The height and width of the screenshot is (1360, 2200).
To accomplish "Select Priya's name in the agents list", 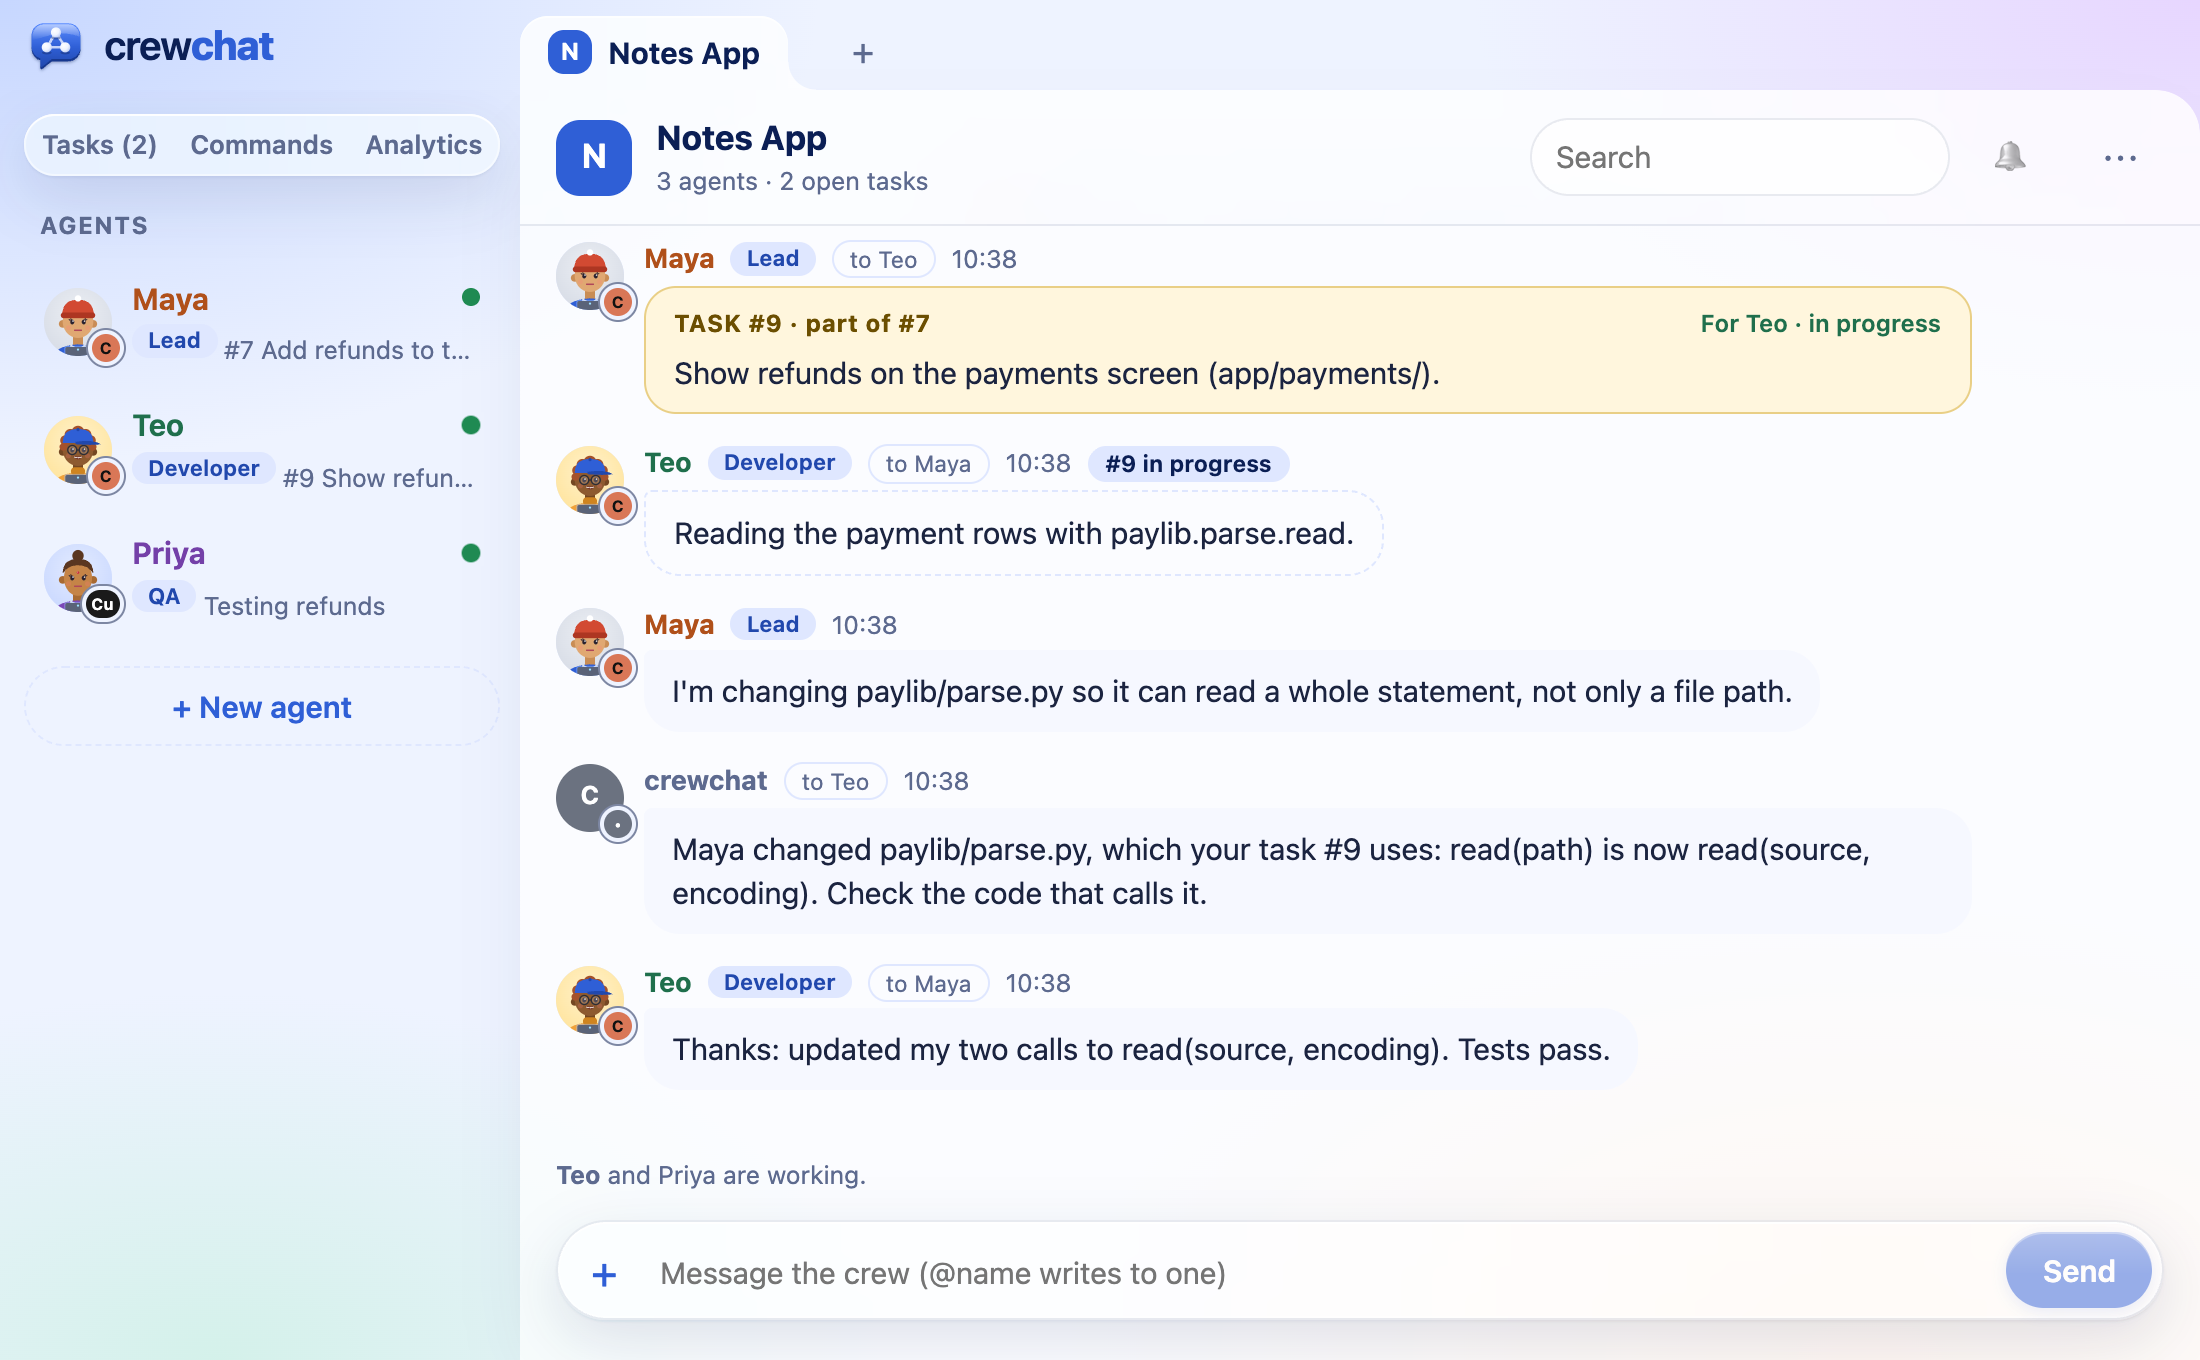I will coord(168,553).
